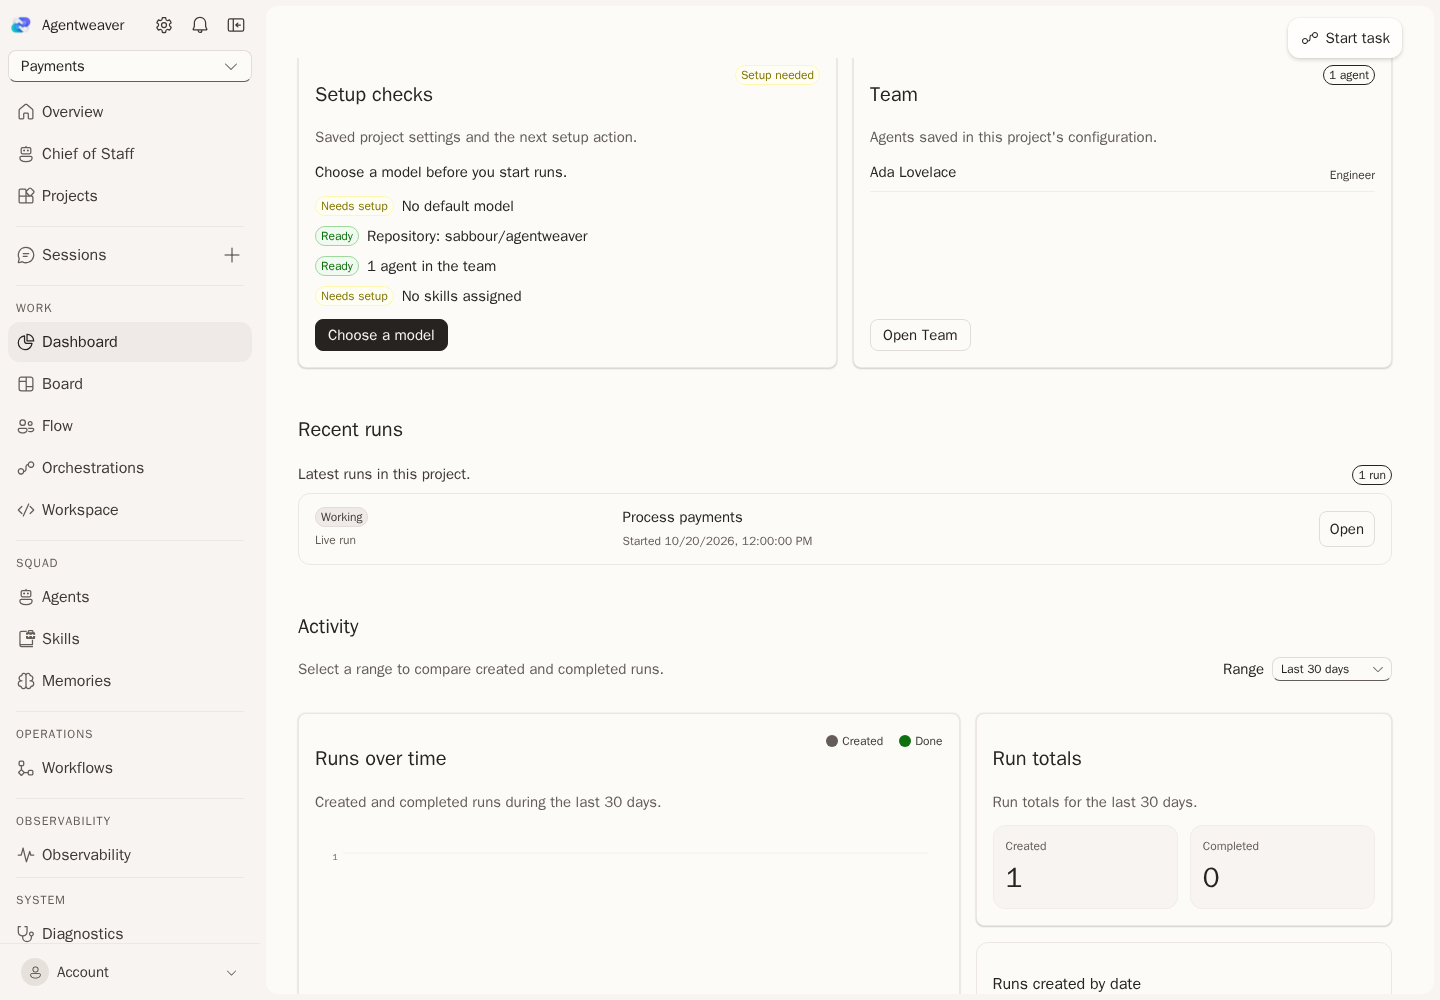Screen dimensions: 1440x1000
Task: Open the settings gear icon
Action: 164,25
